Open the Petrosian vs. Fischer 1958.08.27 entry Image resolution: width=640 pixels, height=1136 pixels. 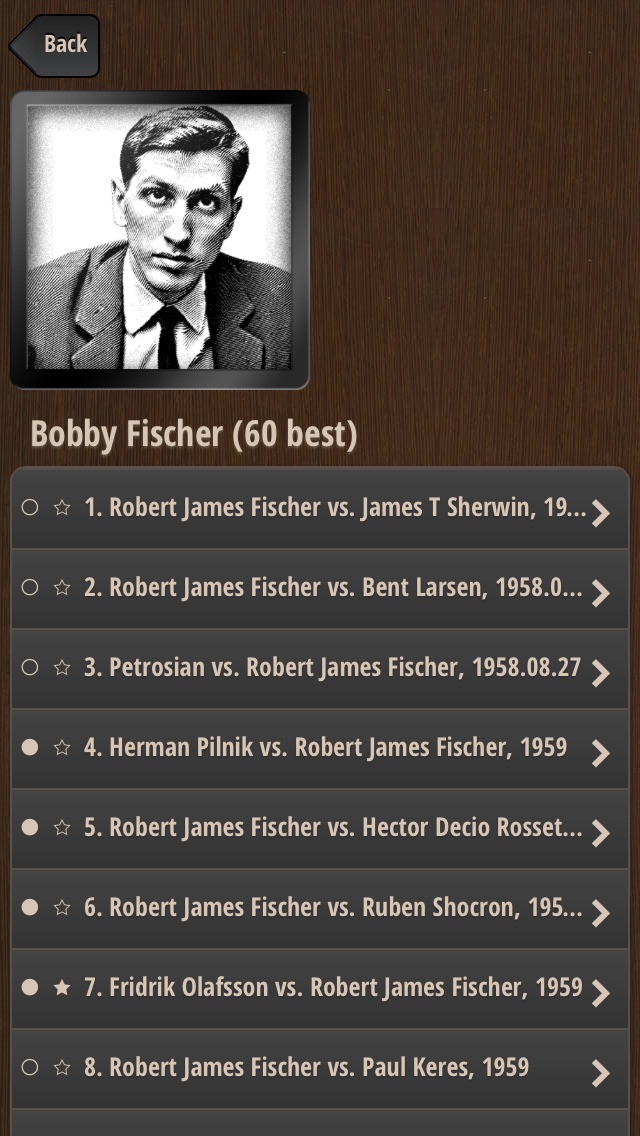[x=320, y=669]
